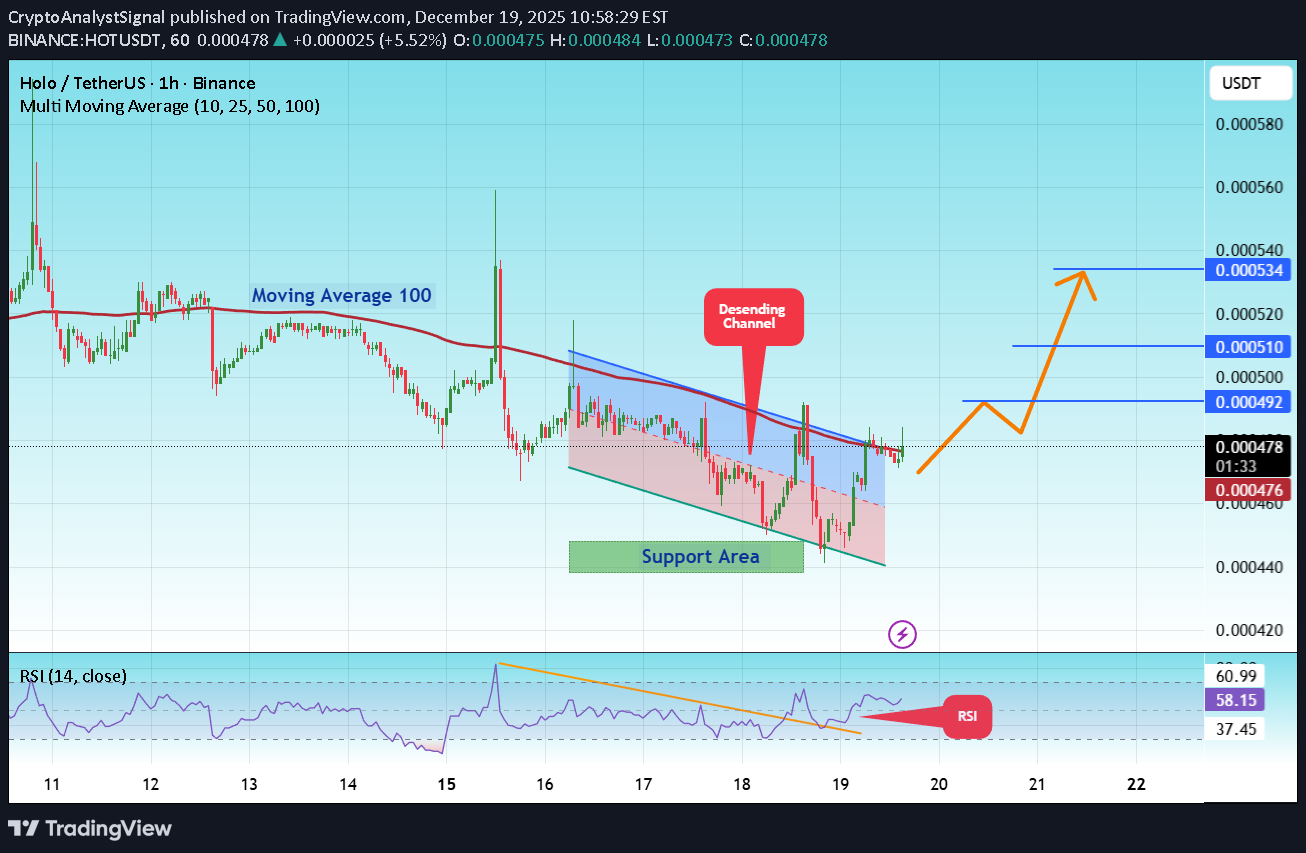1306x853 pixels.
Task: Click the 58.15 RSI value label
Action: (1234, 700)
